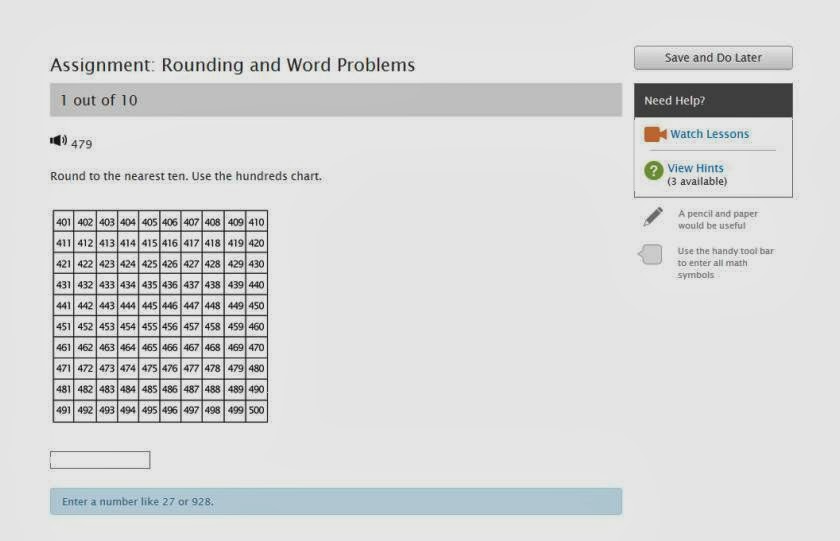Click the 'Need Help?' panel header
Image resolution: width=840 pixels, height=541 pixels.
point(713,100)
